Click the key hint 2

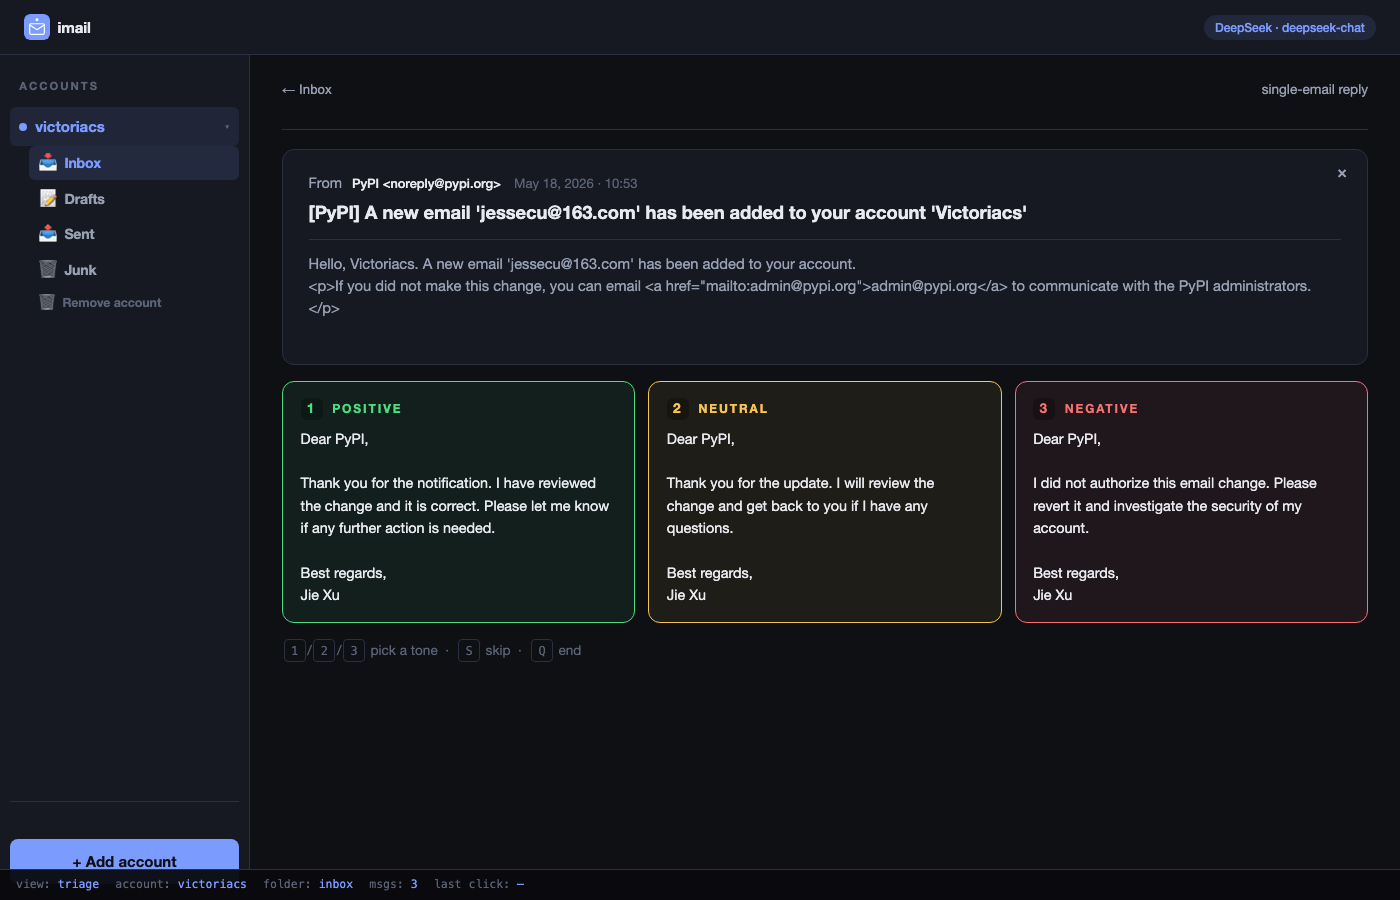tap(324, 651)
